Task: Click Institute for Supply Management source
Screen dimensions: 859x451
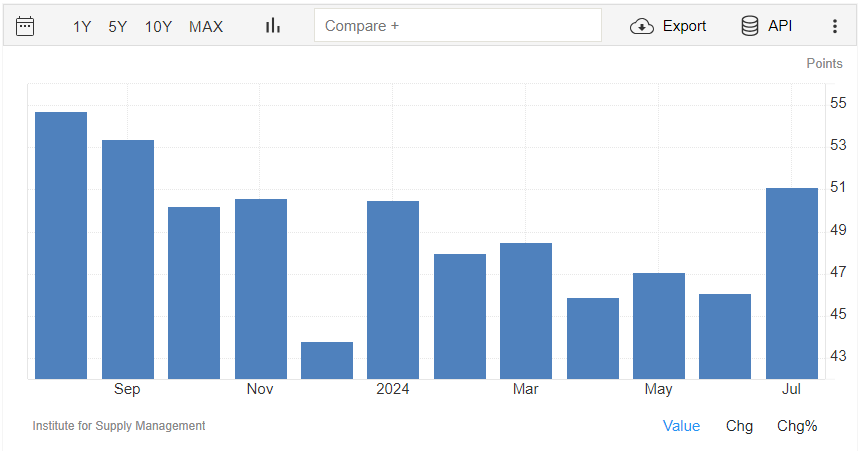Action: tap(119, 426)
